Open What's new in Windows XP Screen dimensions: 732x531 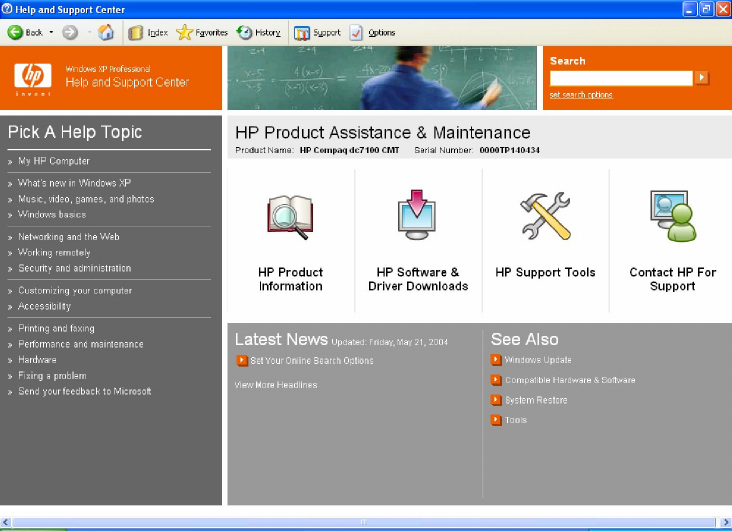[74, 183]
